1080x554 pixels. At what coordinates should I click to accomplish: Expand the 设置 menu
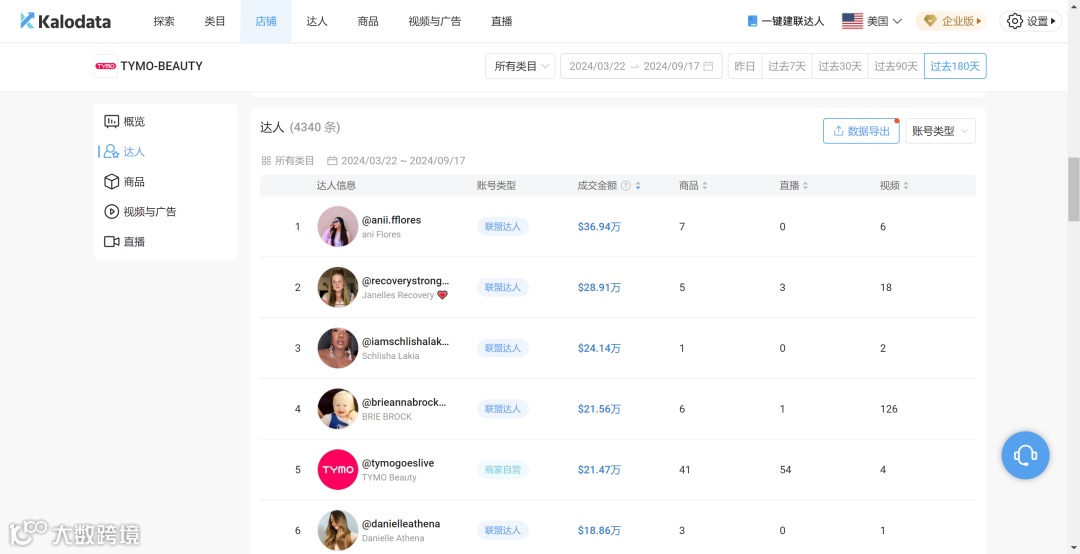click(x=1030, y=21)
